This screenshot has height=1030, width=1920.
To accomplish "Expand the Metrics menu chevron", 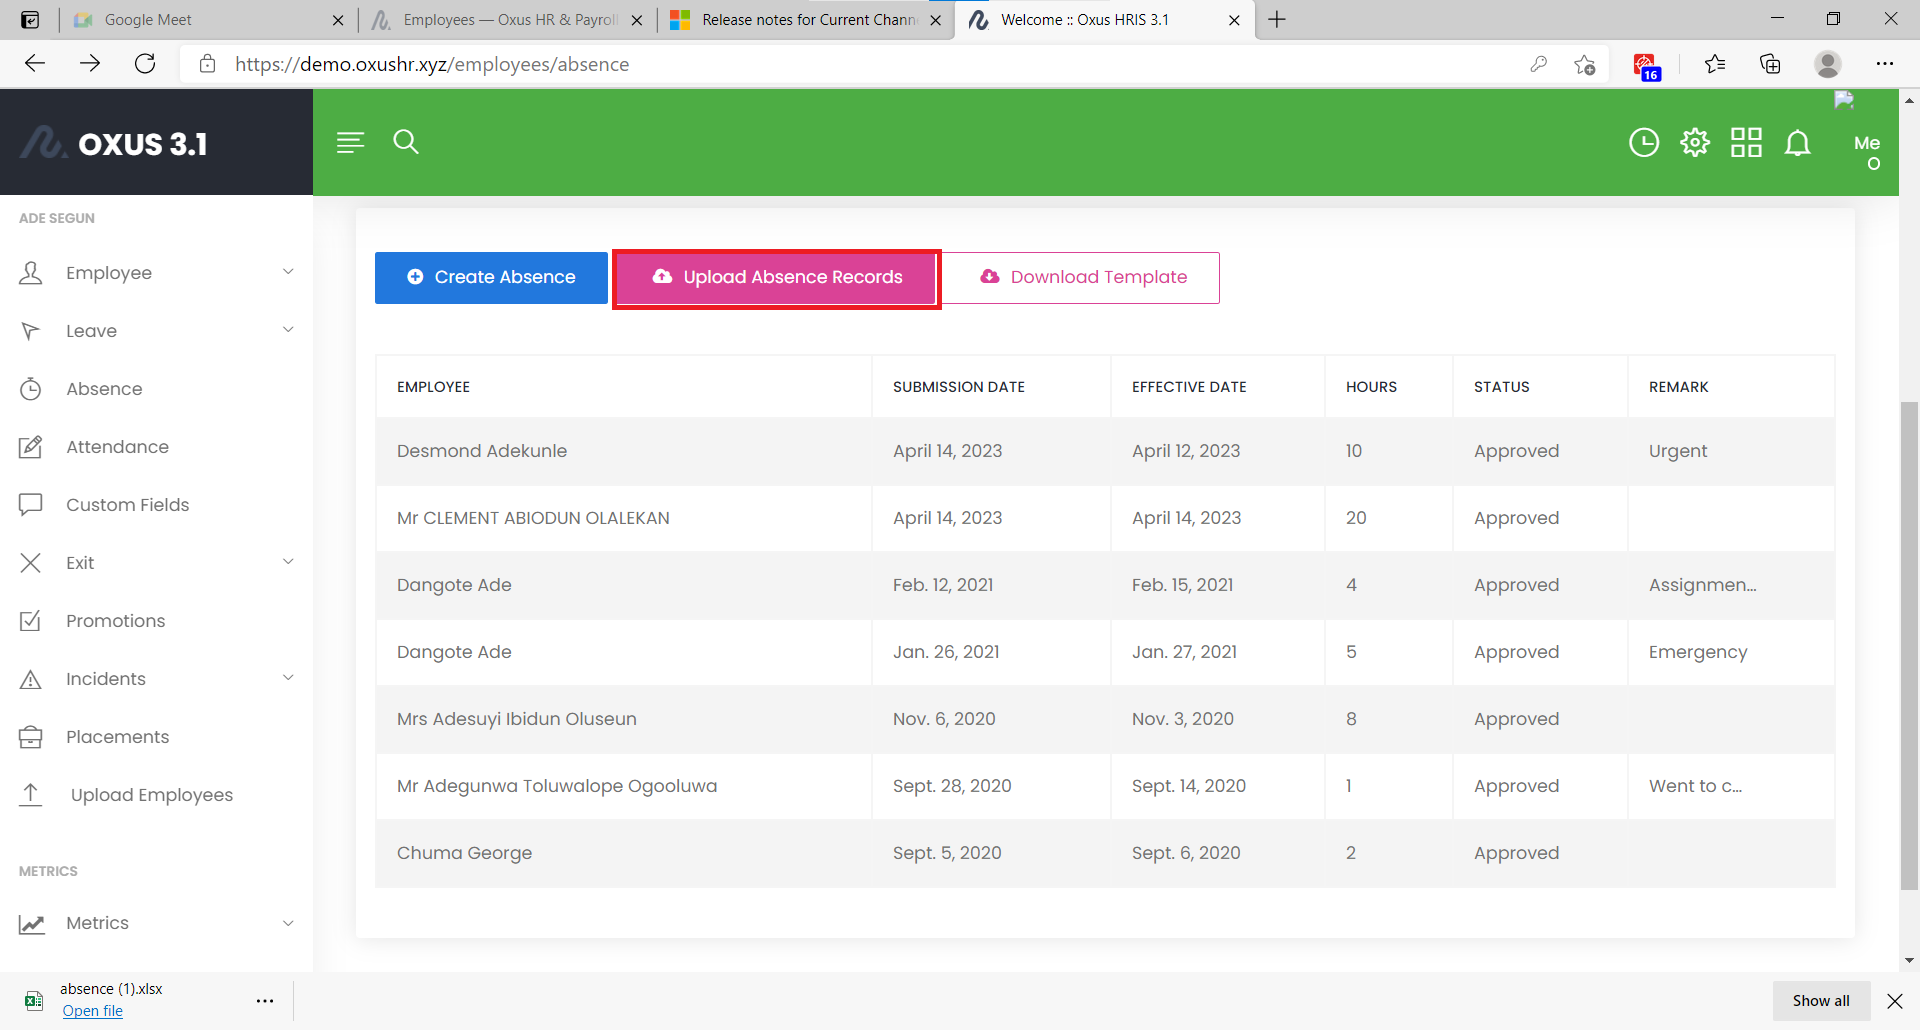I will (x=288, y=923).
